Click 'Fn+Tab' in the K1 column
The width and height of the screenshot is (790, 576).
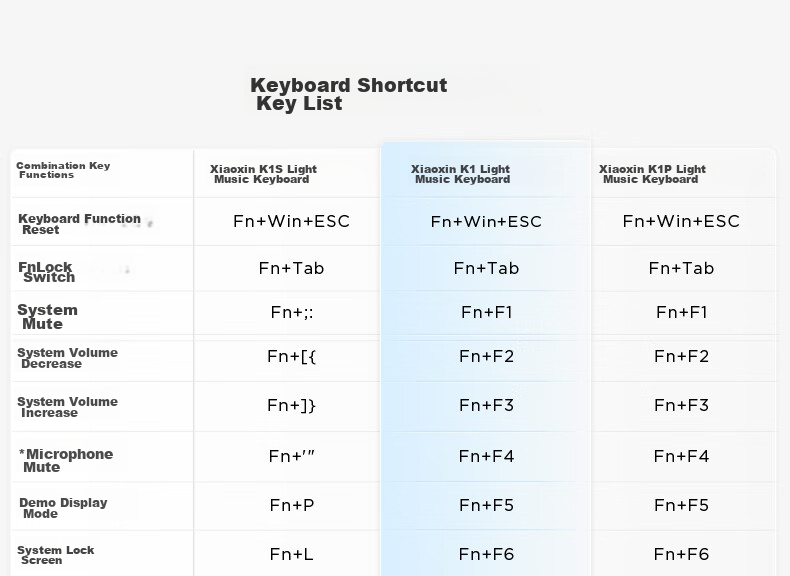point(486,268)
